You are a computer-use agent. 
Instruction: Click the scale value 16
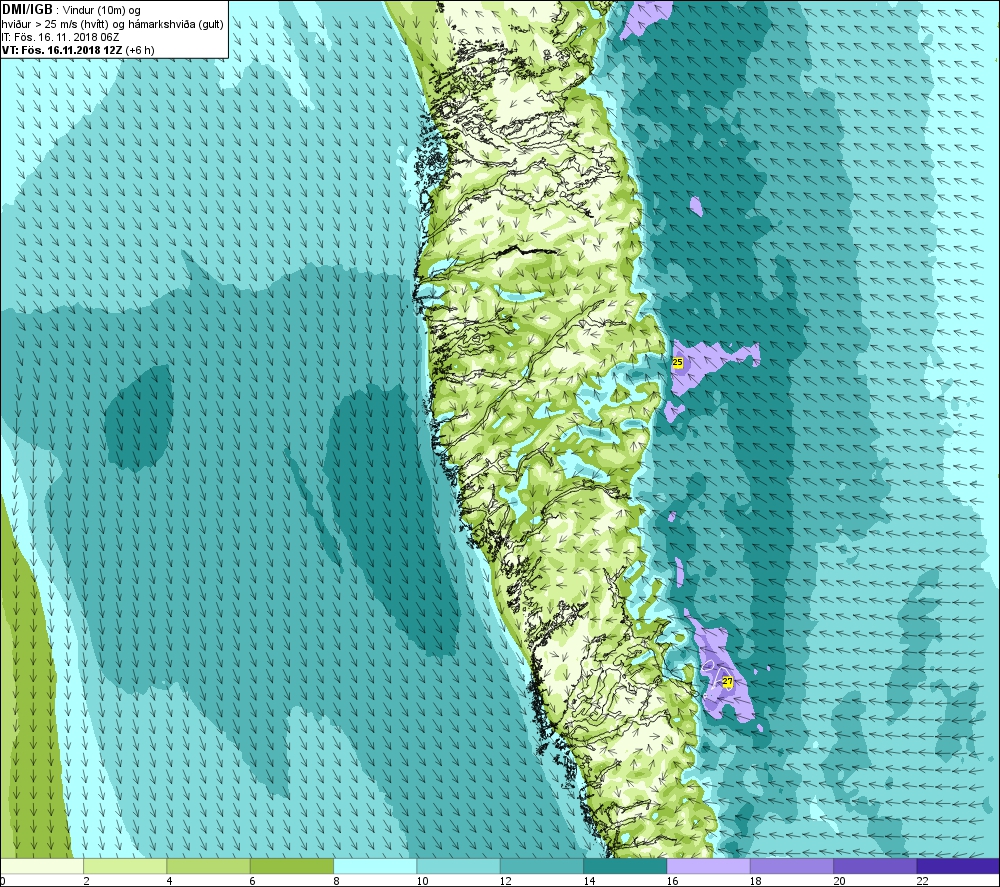[672, 881]
